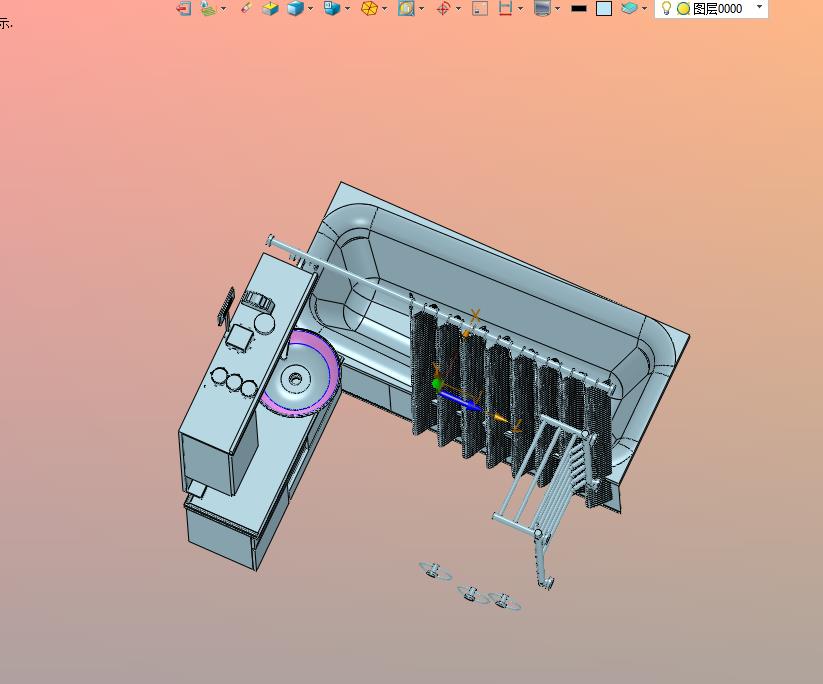
Task: Click the light blue face color swatch
Action: (604, 8)
